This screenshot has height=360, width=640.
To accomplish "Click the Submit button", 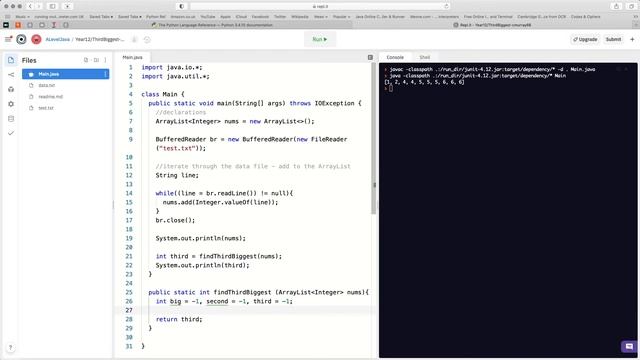I will pyautogui.click(x=613, y=39).
